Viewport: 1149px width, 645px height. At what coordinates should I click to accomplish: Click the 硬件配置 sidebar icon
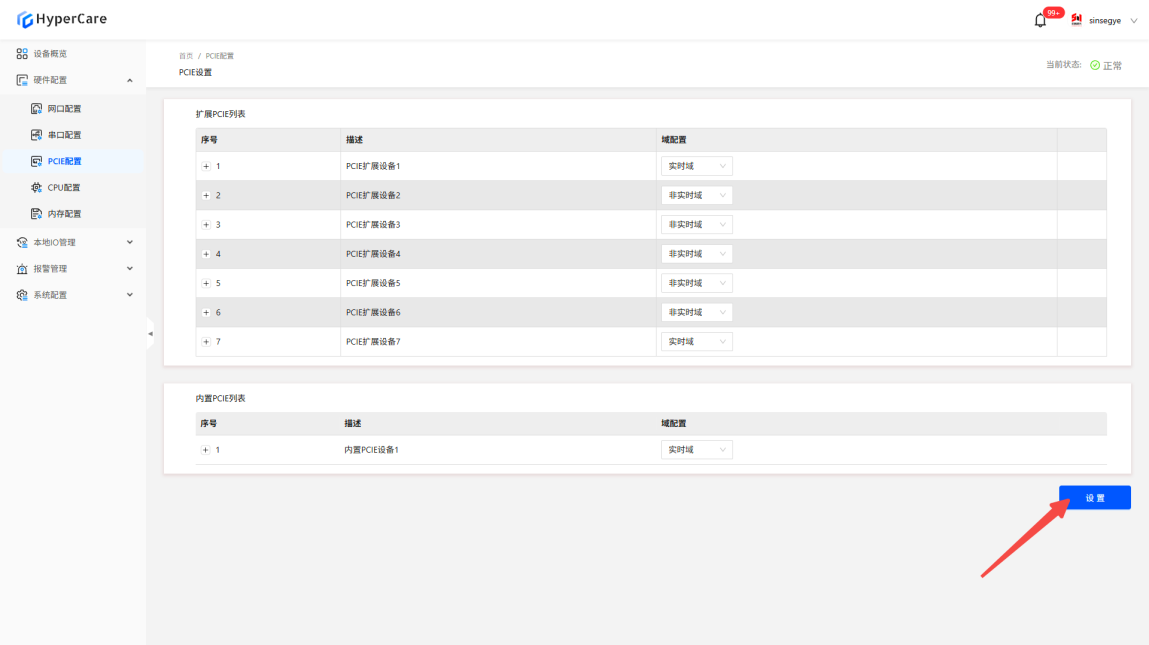22,80
